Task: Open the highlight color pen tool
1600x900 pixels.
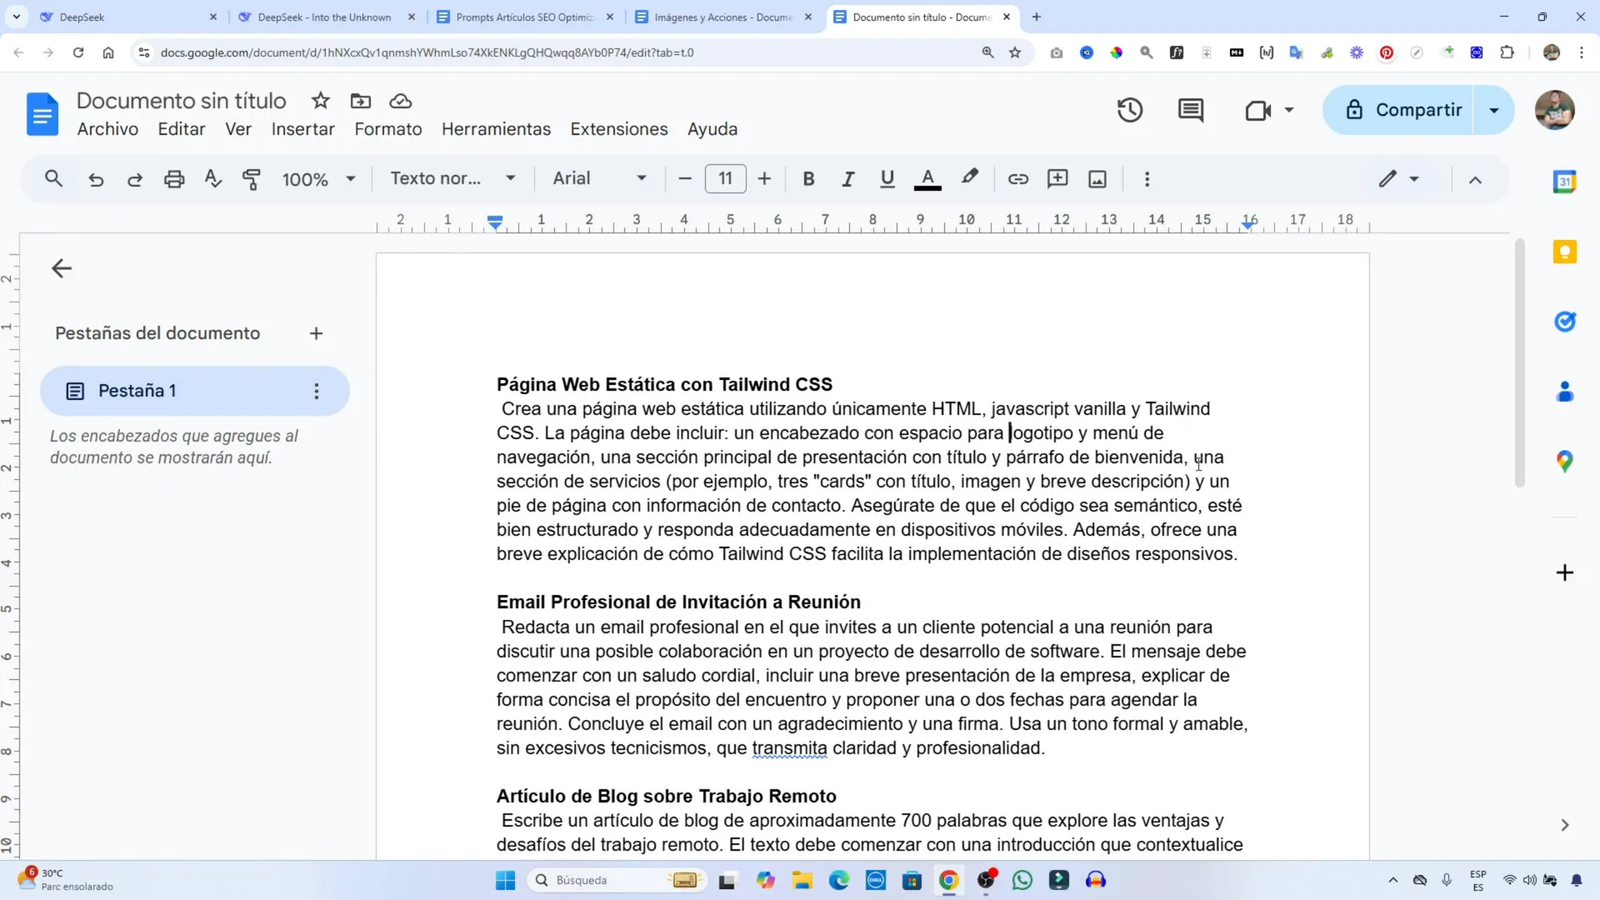Action: tap(969, 179)
